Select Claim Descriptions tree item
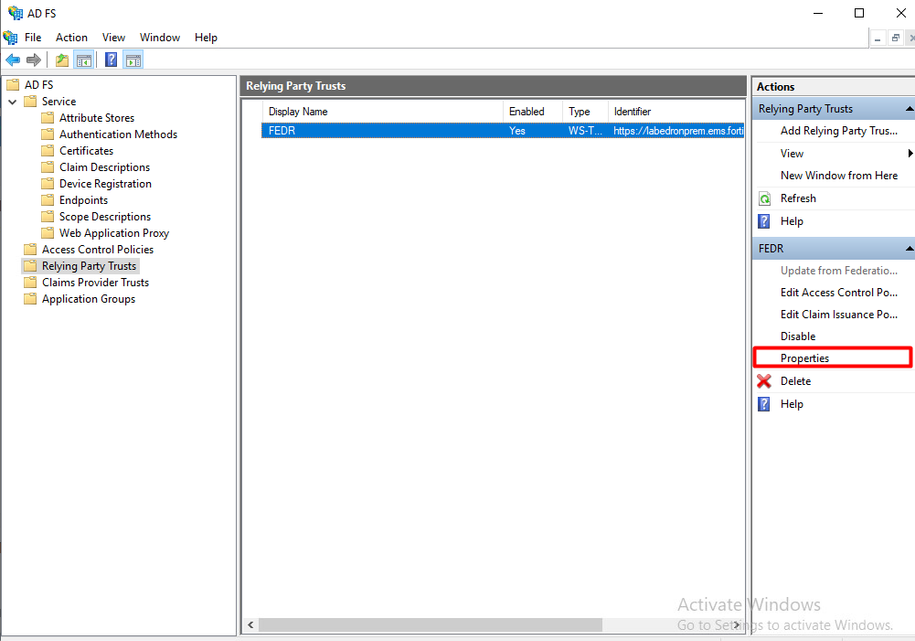This screenshot has height=641, width=915. (x=104, y=168)
